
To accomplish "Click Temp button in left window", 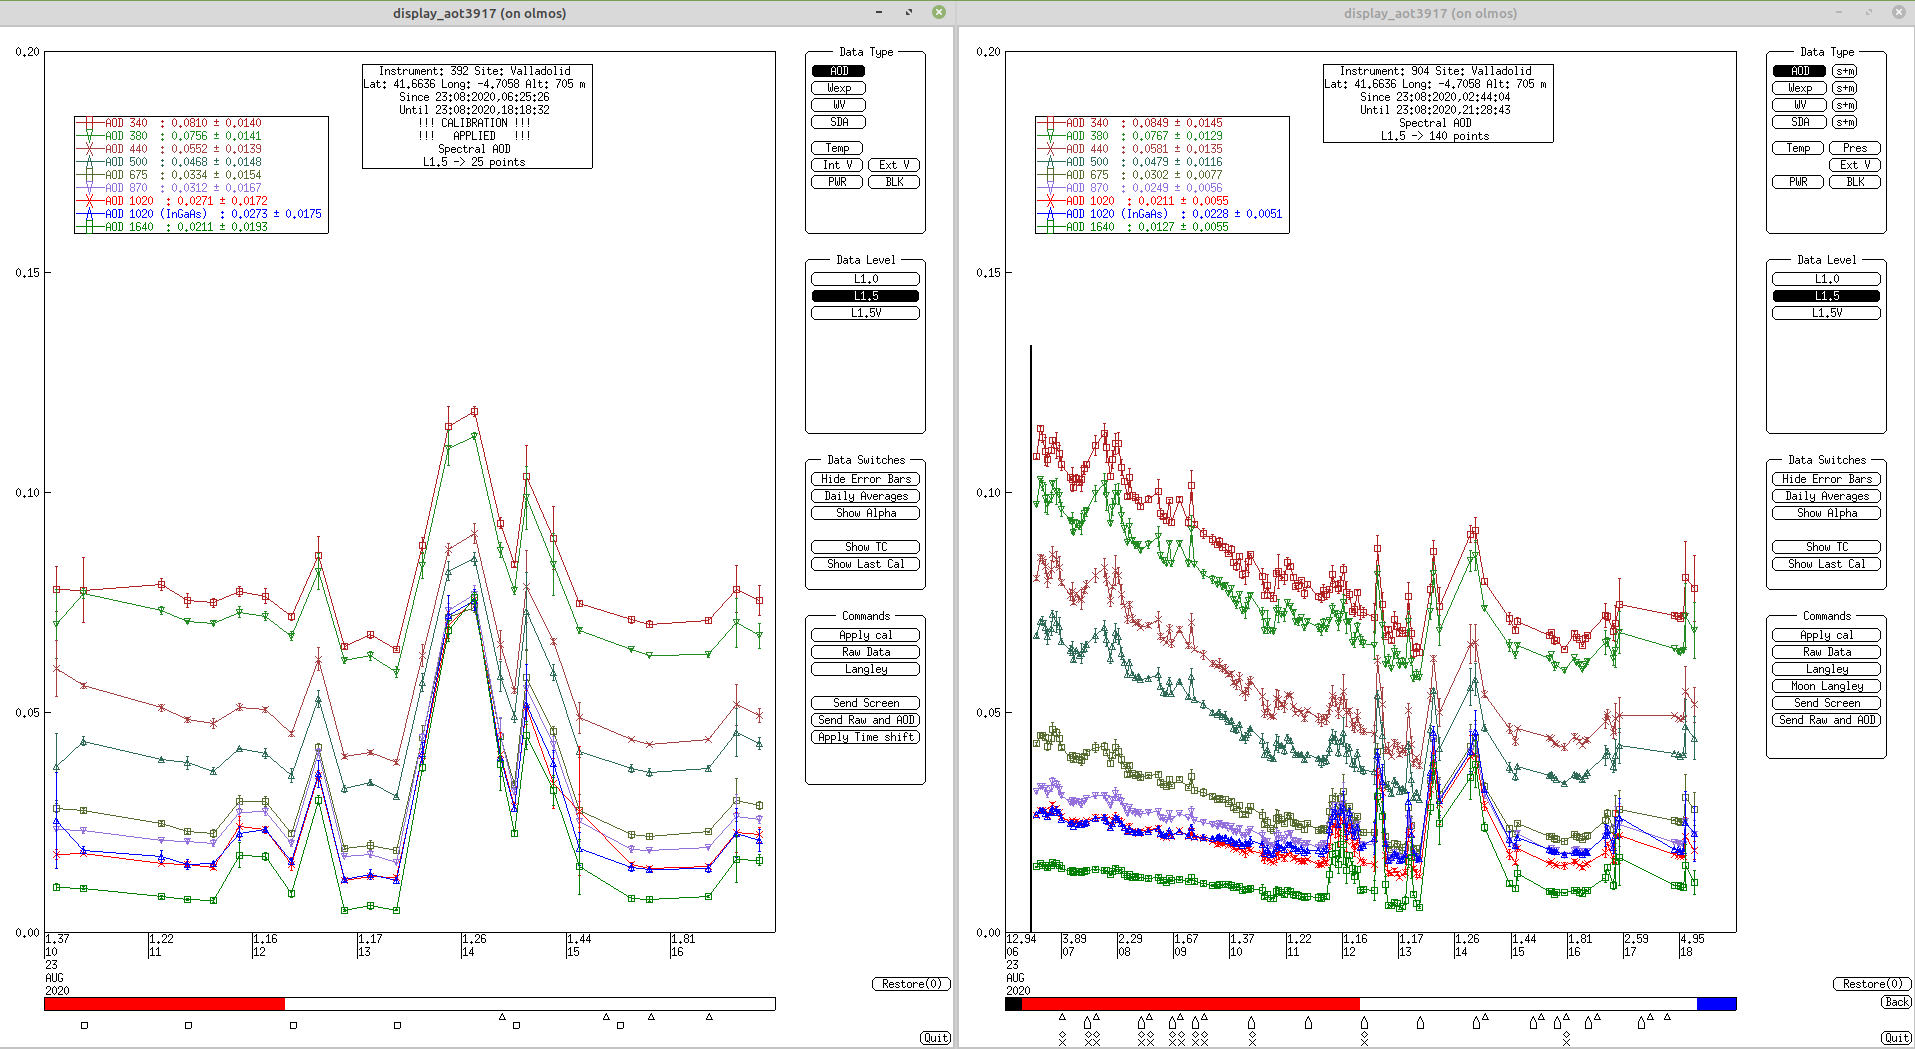I will point(837,148).
